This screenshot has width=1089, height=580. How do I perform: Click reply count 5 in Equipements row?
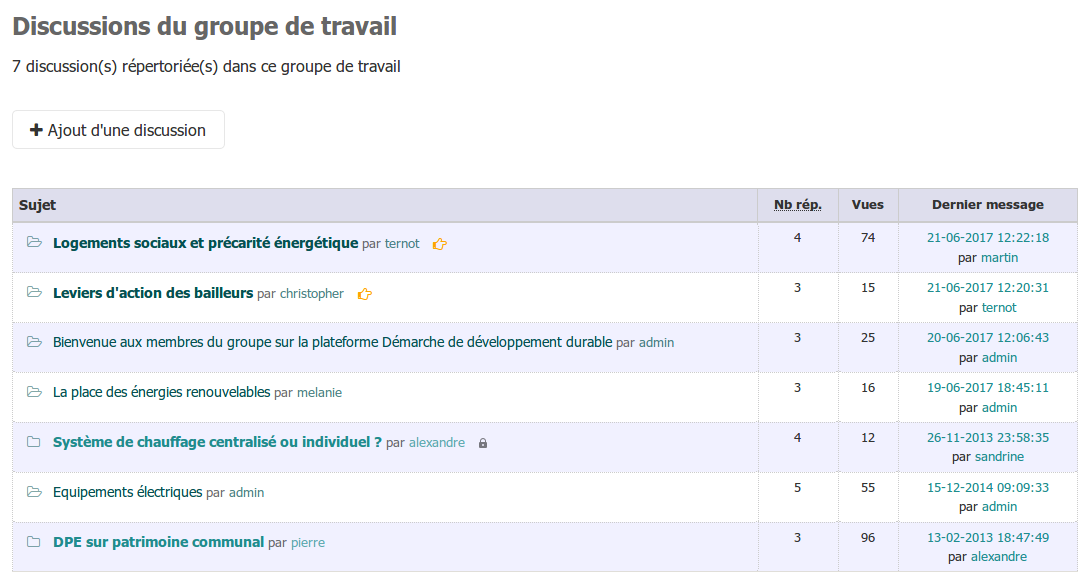click(797, 488)
